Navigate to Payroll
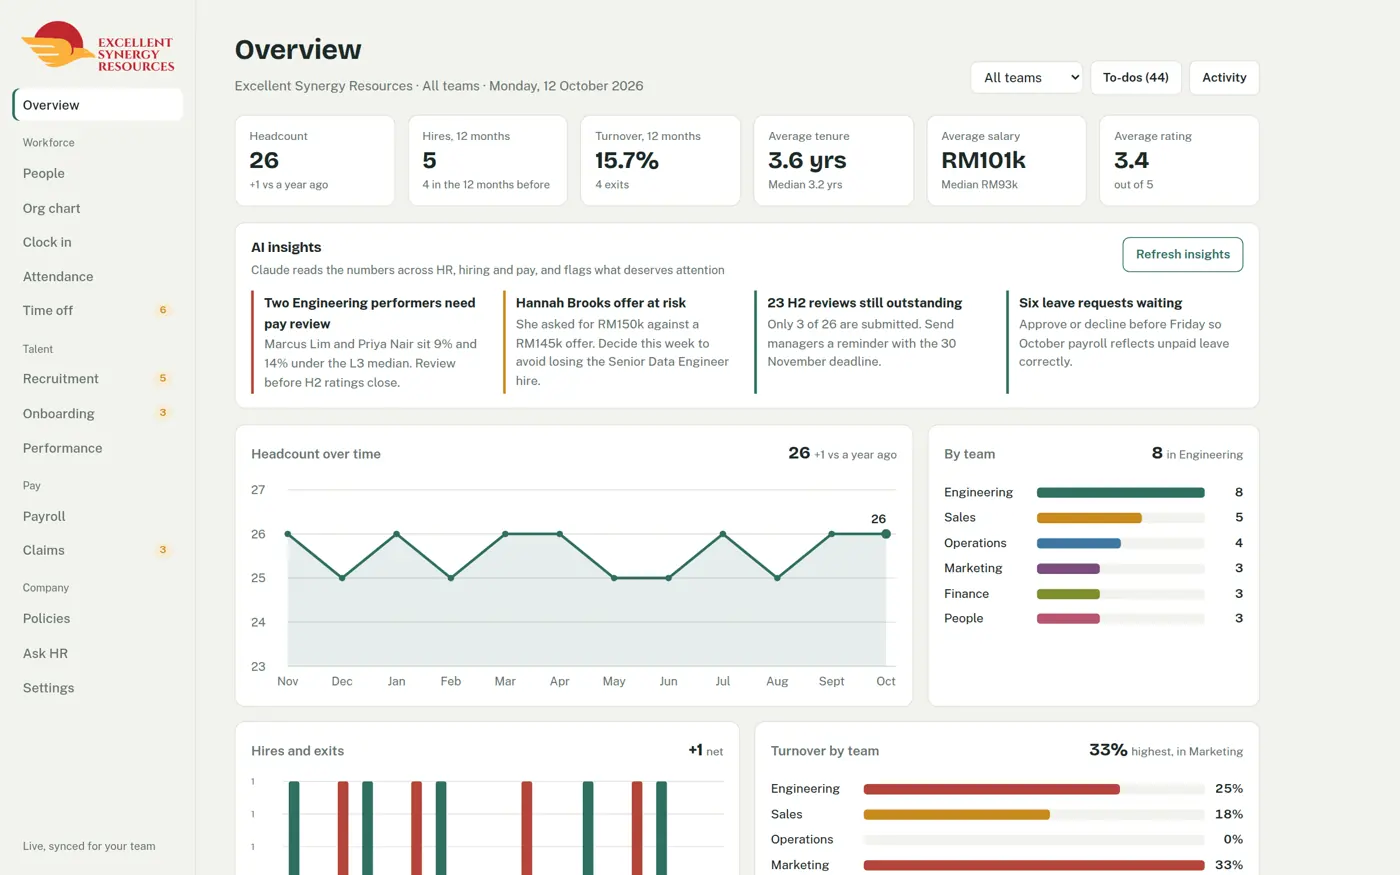1400x875 pixels. [98, 516]
